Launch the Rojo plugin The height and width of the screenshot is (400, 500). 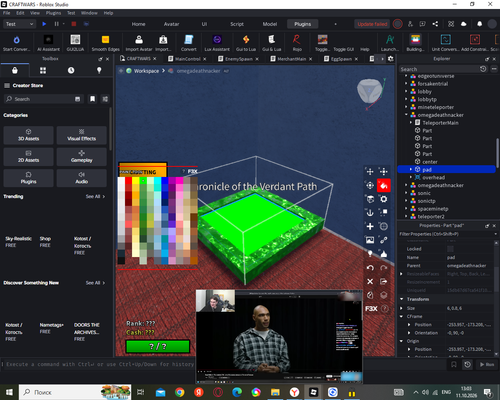pyautogui.click(x=297, y=43)
